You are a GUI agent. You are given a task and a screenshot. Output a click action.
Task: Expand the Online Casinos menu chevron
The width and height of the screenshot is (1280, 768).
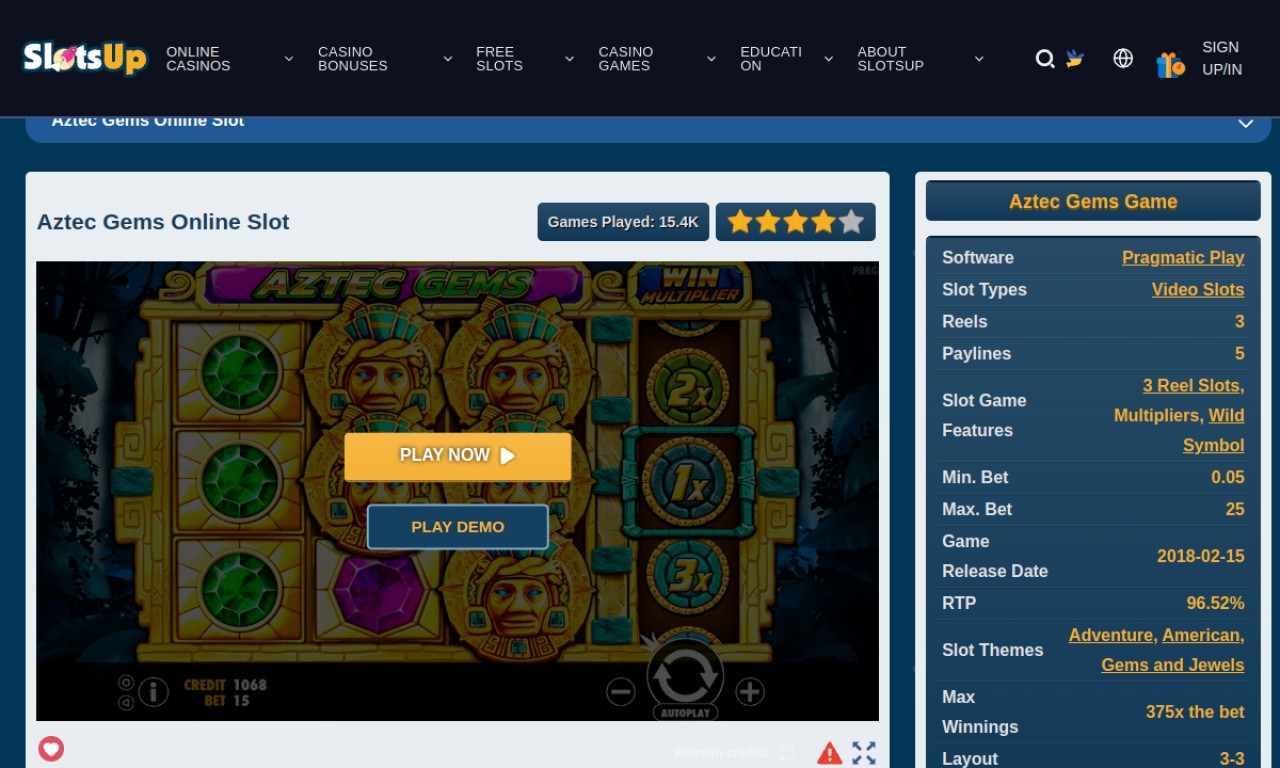289,59
